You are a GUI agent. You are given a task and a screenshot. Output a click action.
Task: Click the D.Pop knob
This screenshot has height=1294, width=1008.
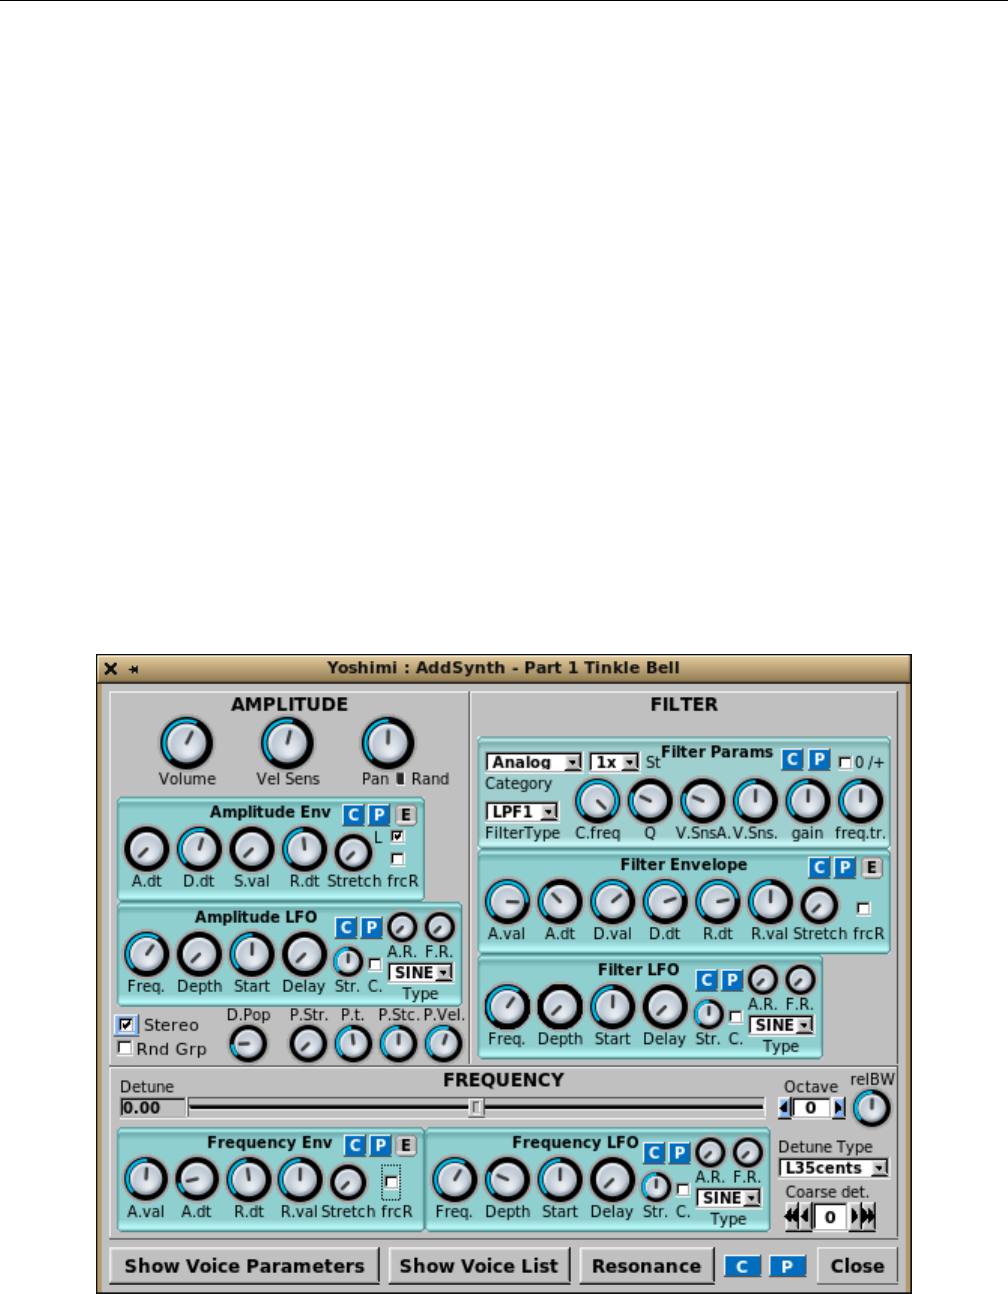(x=248, y=1045)
